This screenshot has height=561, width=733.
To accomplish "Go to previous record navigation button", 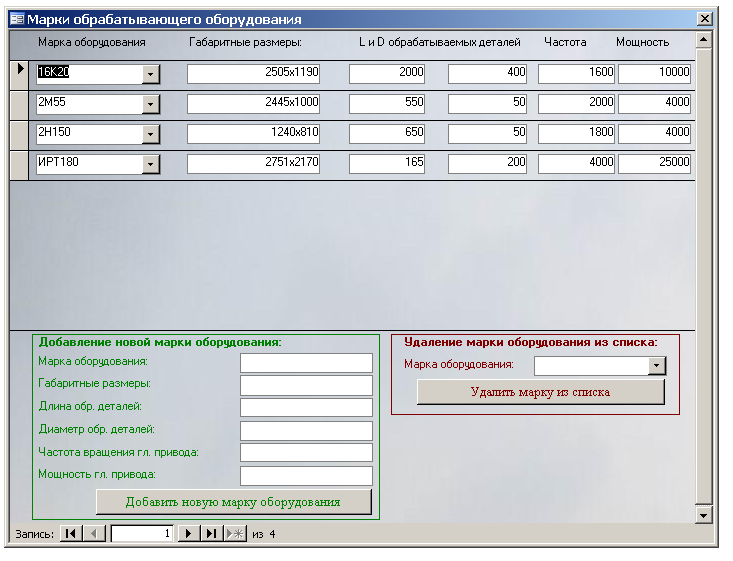I will pyautogui.click(x=95, y=533).
